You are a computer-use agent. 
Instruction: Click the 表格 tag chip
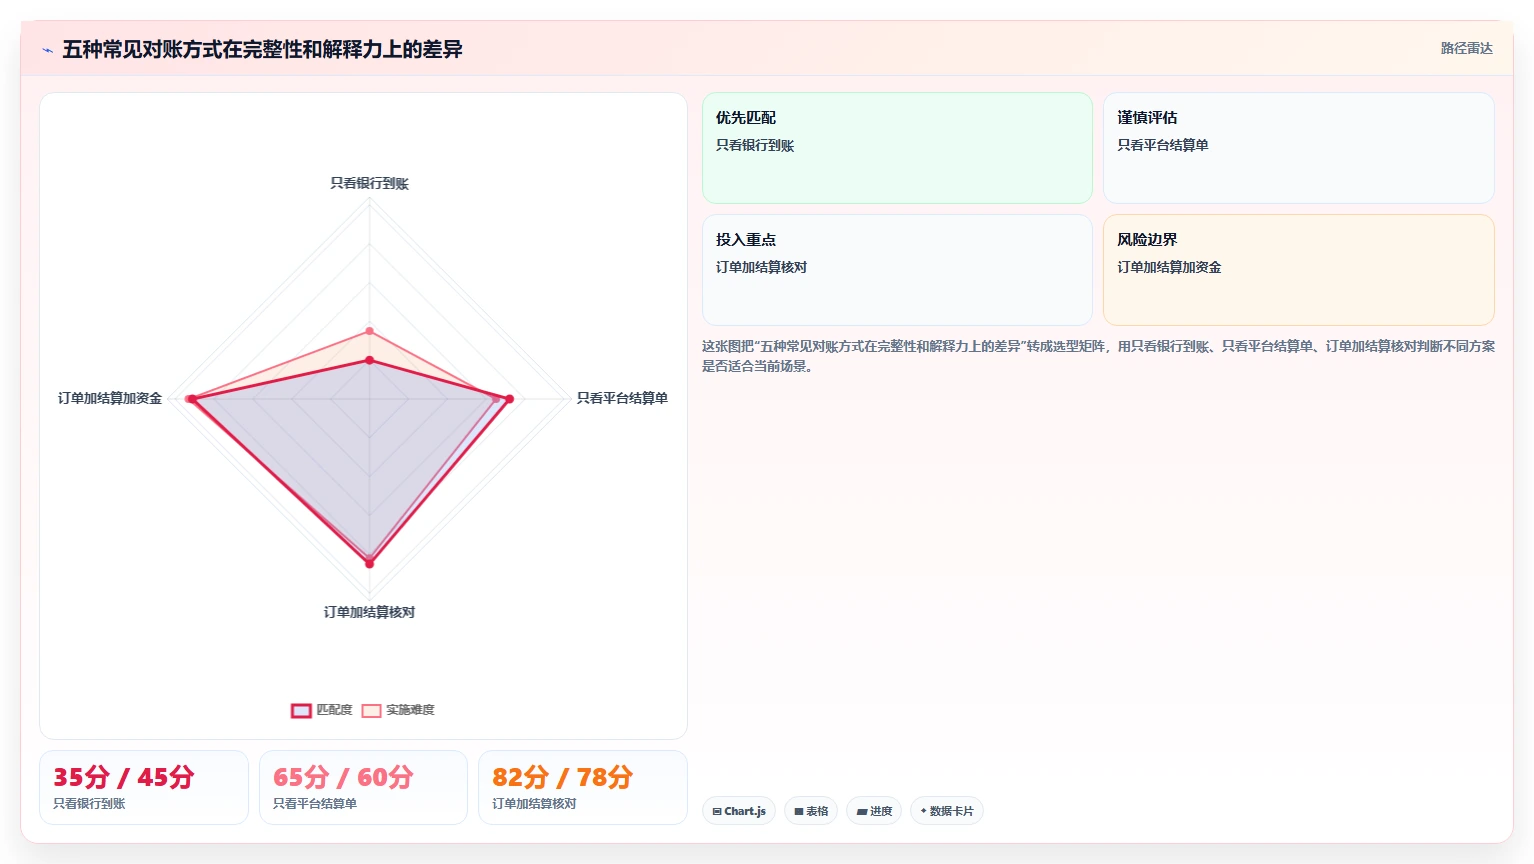(811, 811)
